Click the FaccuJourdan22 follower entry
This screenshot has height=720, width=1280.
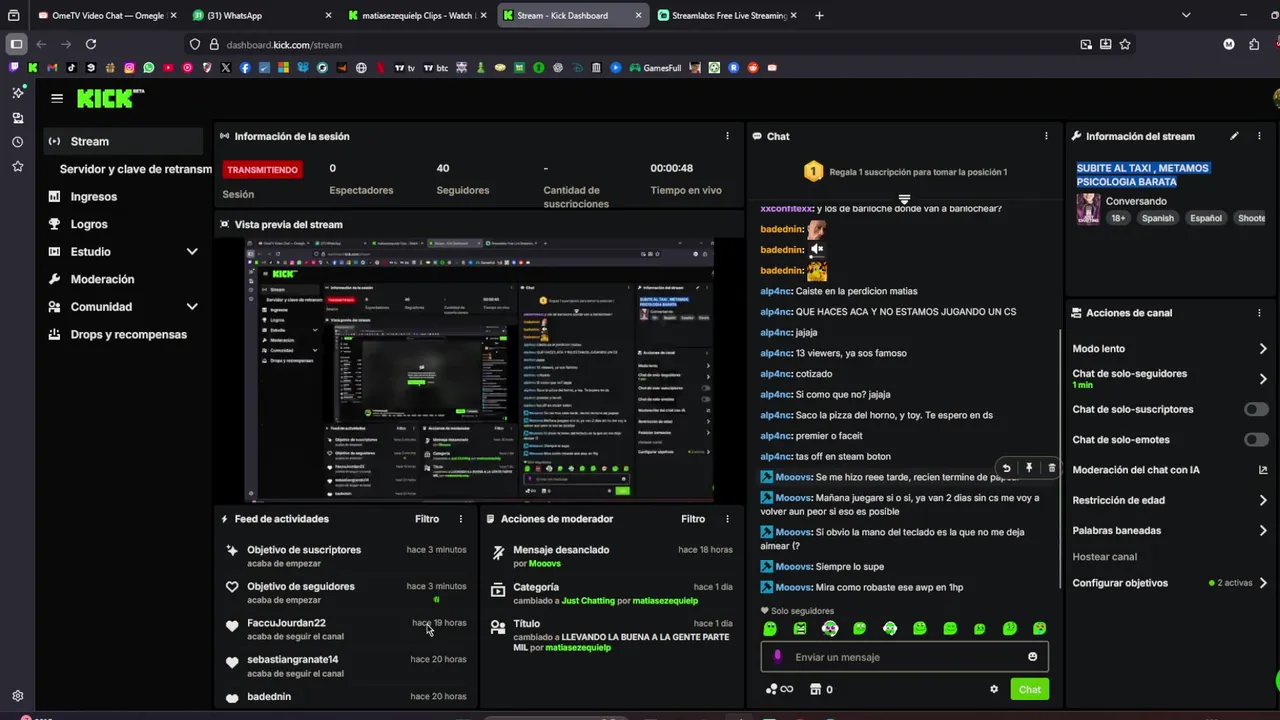coord(346,629)
